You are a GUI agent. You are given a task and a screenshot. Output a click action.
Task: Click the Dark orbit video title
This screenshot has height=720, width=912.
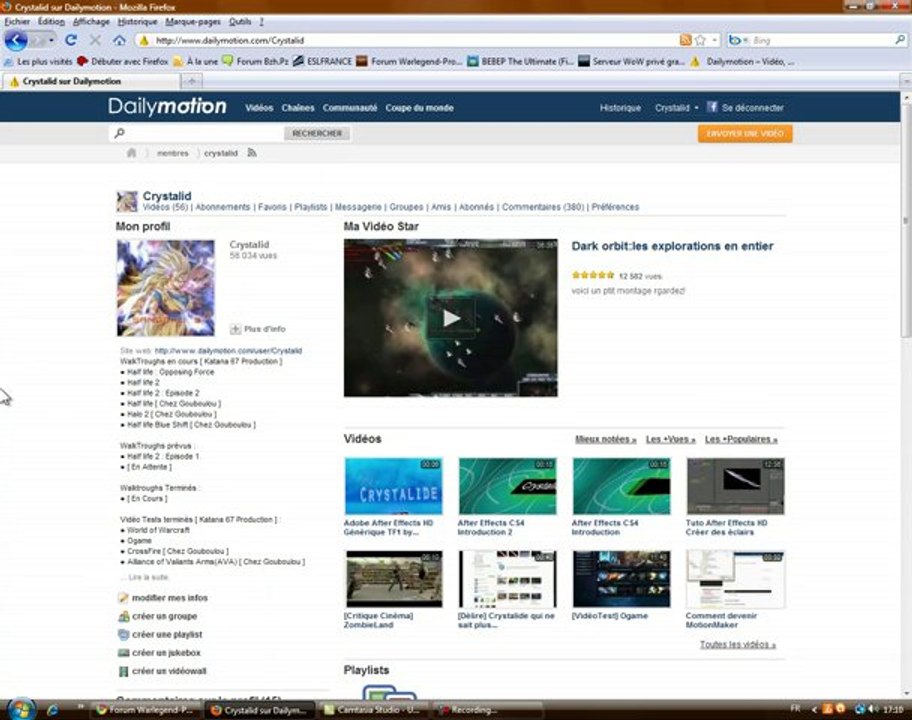point(672,246)
